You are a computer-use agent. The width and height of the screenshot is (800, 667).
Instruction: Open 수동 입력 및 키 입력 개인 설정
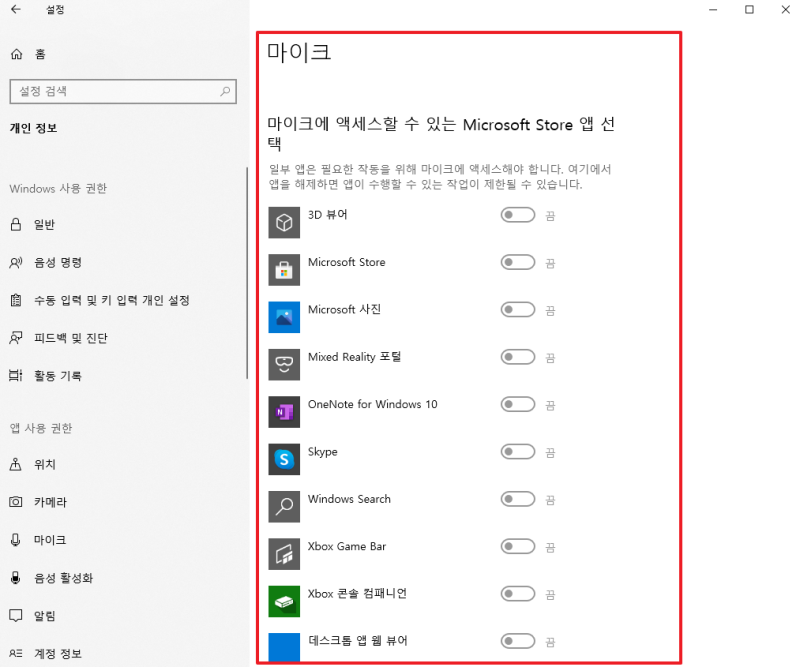[x=122, y=300]
